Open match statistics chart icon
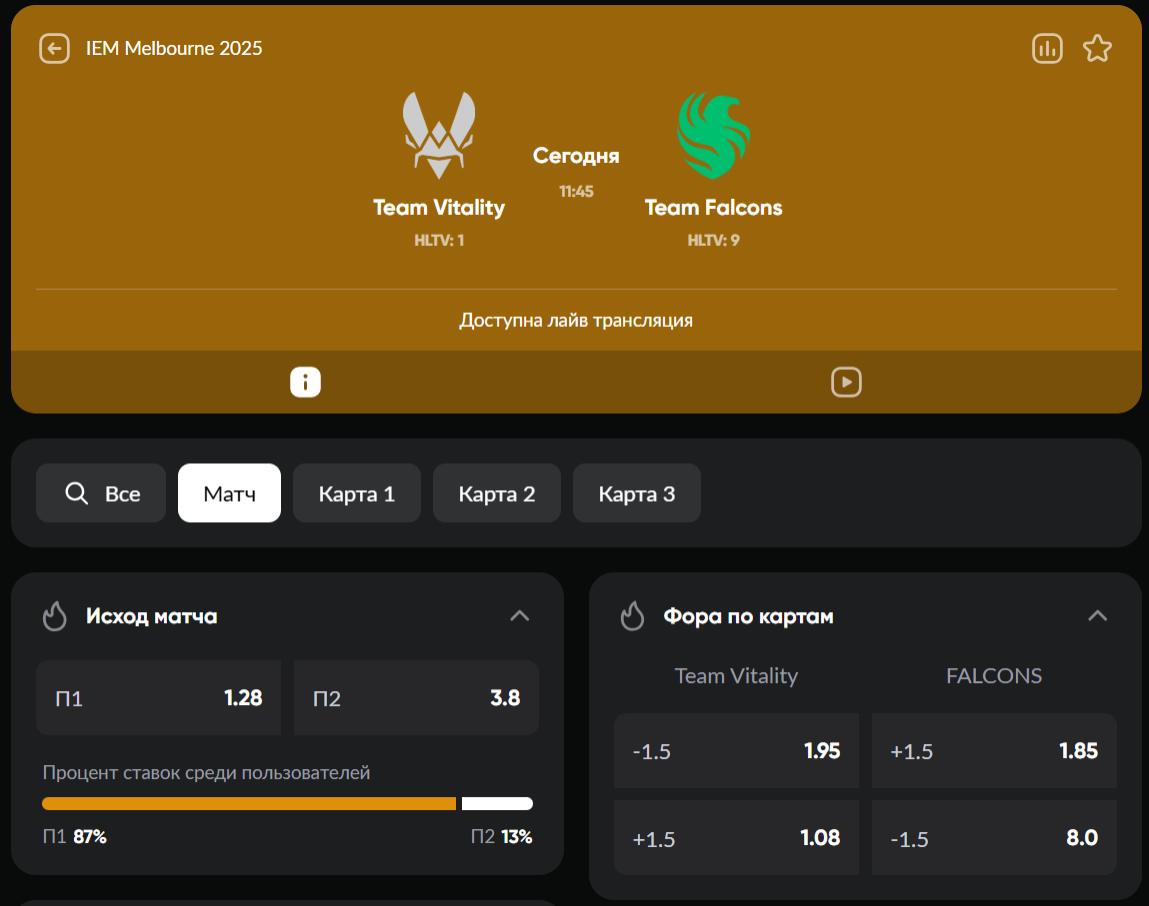1149x906 pixels. (1047, 49)
